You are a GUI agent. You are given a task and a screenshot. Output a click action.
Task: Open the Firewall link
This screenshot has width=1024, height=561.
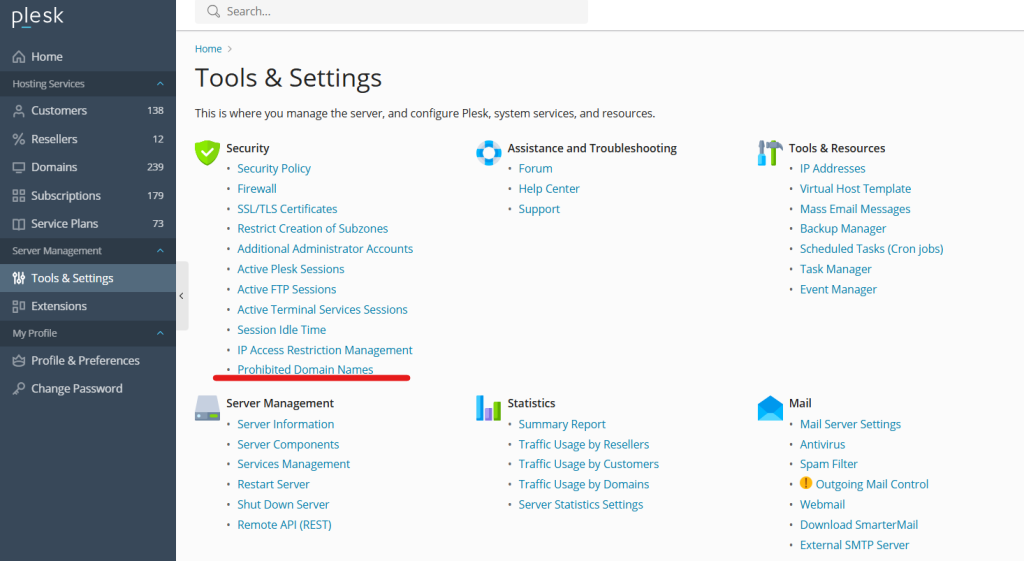(257, 189)
